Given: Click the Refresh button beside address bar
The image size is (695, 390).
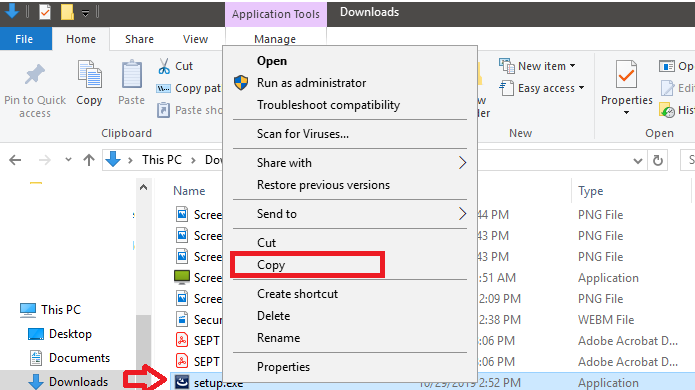Looking at the screenshot, I should [x=658, y=160].
